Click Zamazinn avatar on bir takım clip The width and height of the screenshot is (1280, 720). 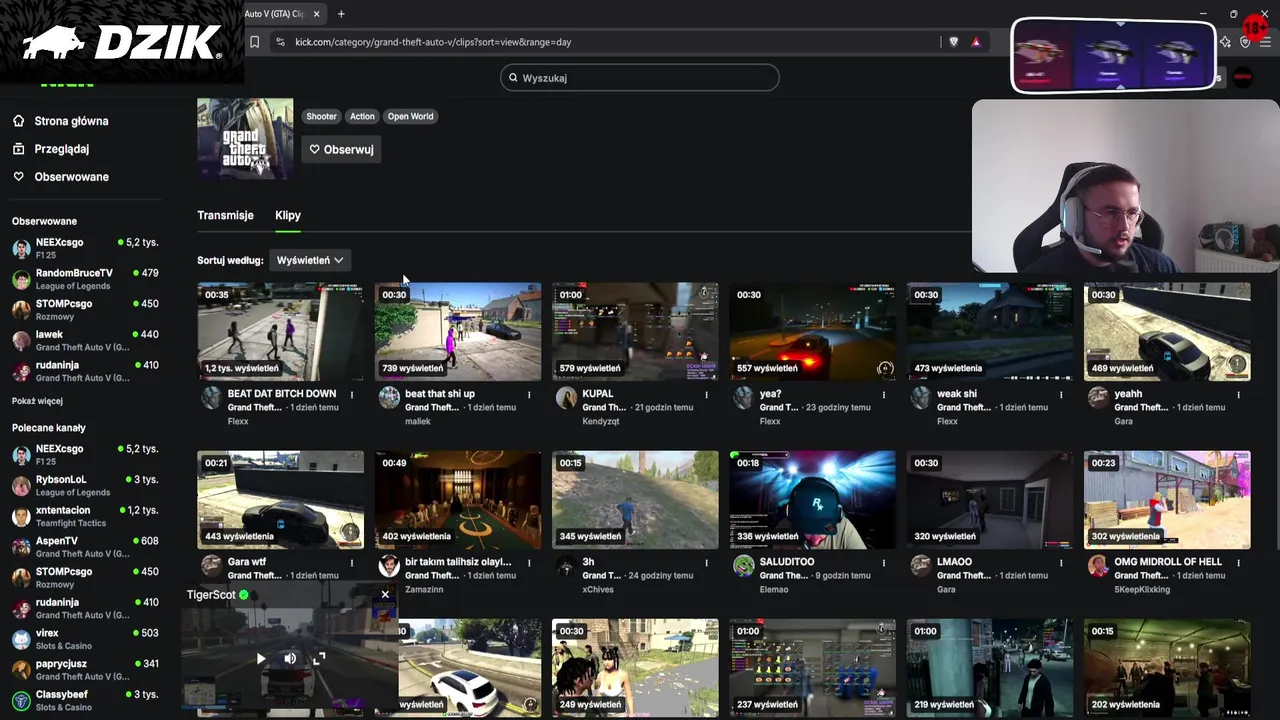point(389,566)
